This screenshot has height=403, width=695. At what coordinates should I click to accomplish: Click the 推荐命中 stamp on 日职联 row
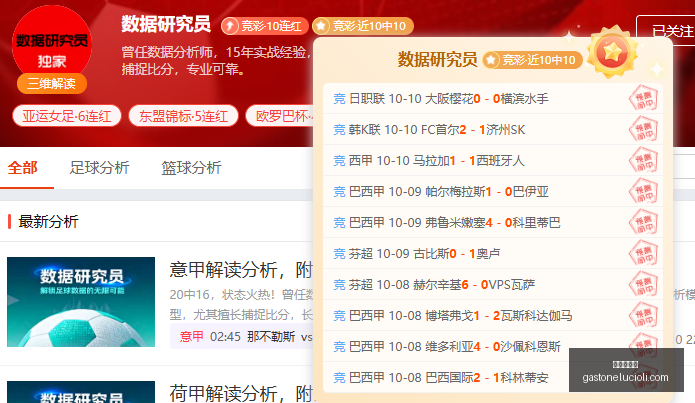[644, 98]
